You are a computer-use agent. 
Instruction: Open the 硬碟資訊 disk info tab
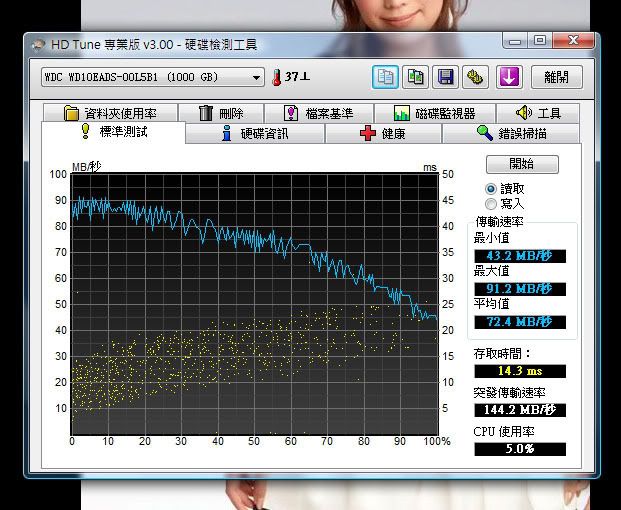[x=255, y=133]
